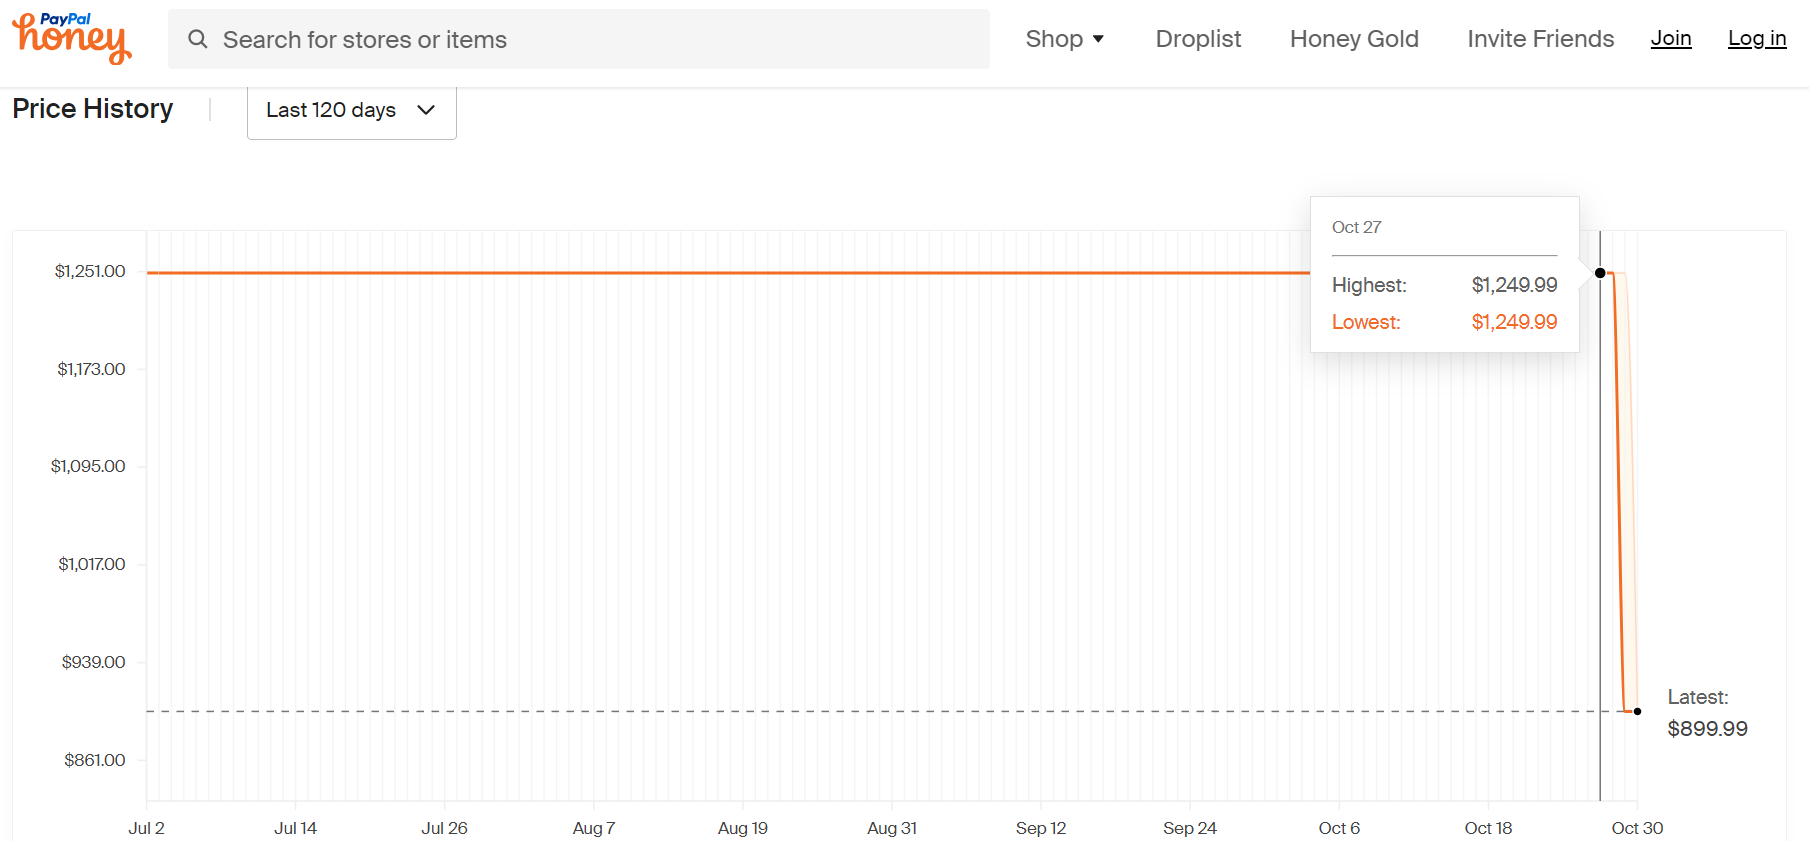Viewport: 1809px width, 841px height.
Task: Click the $1,251.00 y-axis label
Action: click(x=90, y=271)
